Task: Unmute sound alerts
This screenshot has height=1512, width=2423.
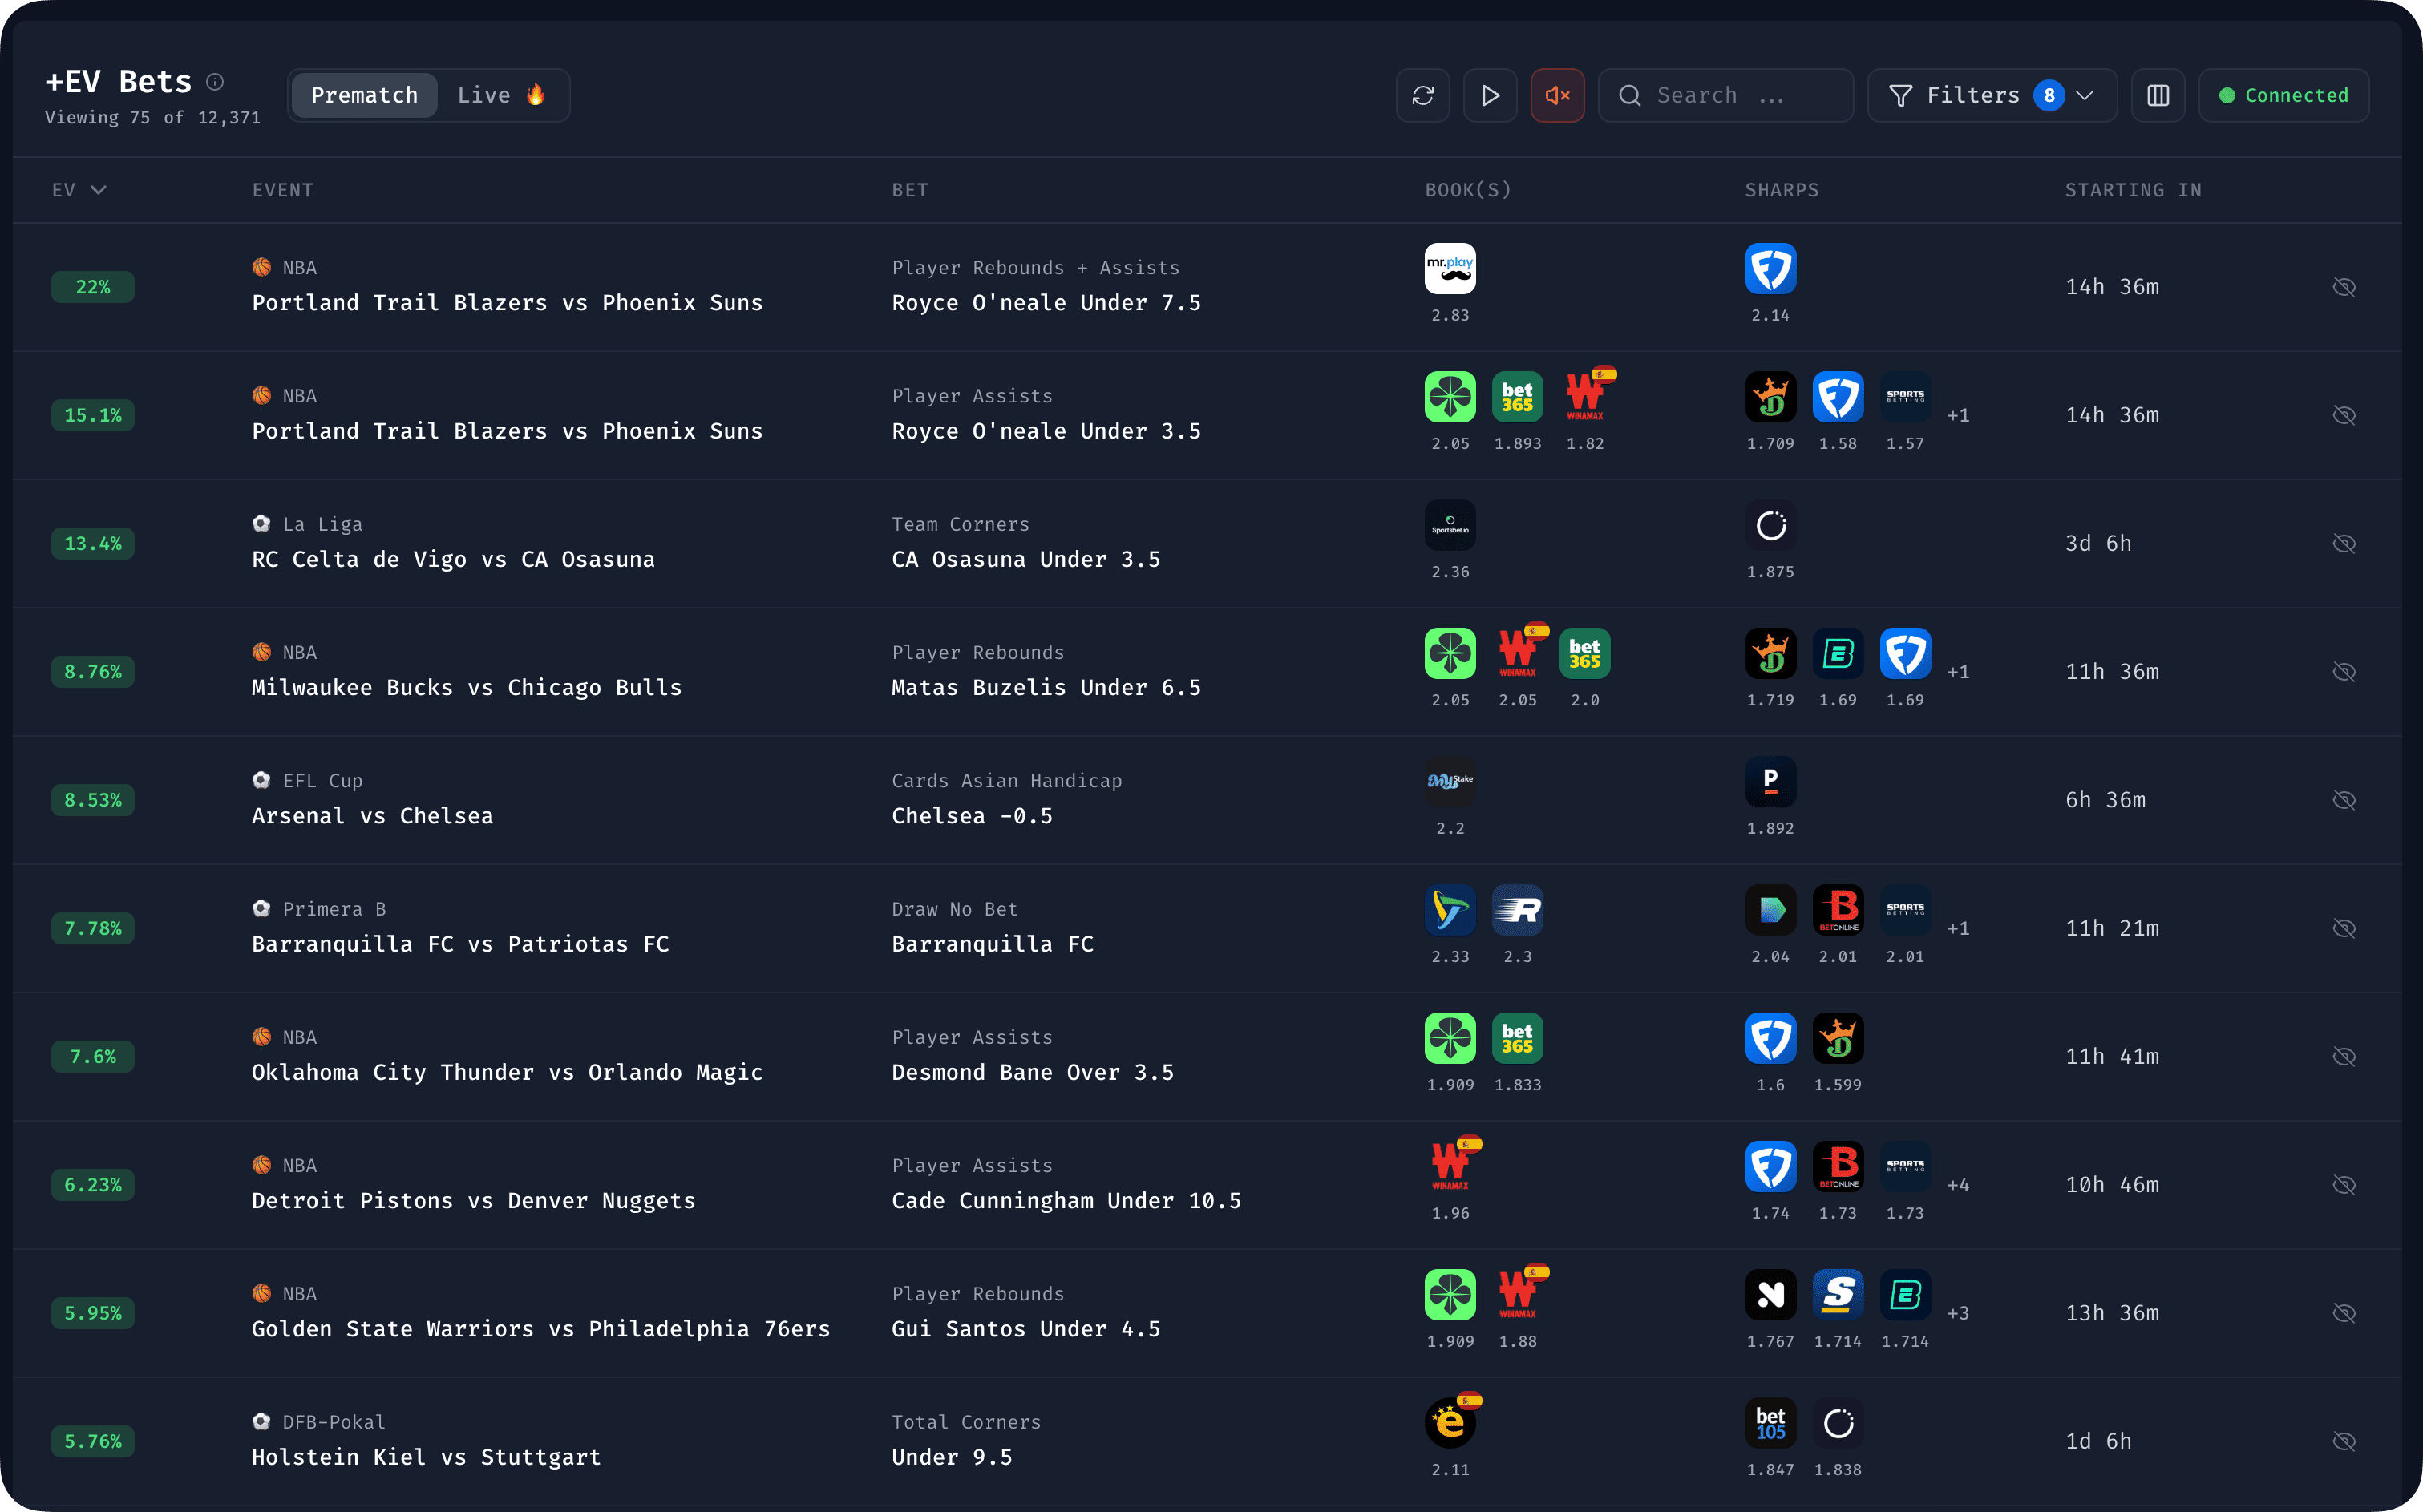Action: pyautogui.click(x=1557, y=95)
